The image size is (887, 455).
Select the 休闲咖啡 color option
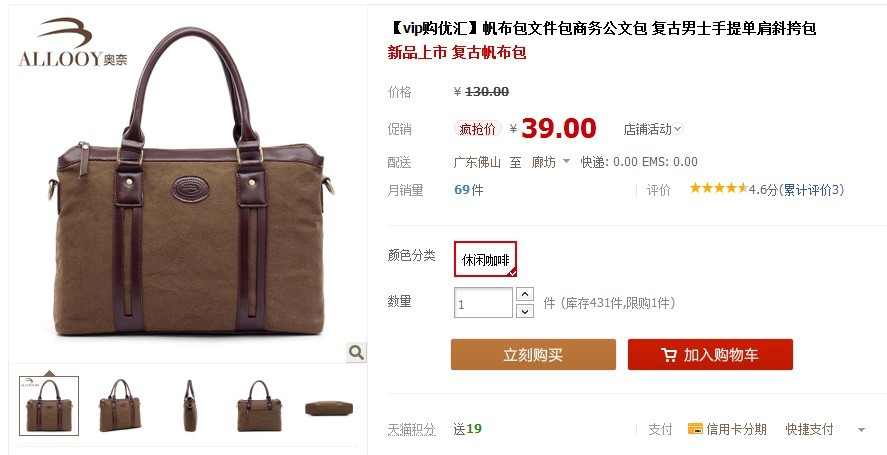click(485, 259)
